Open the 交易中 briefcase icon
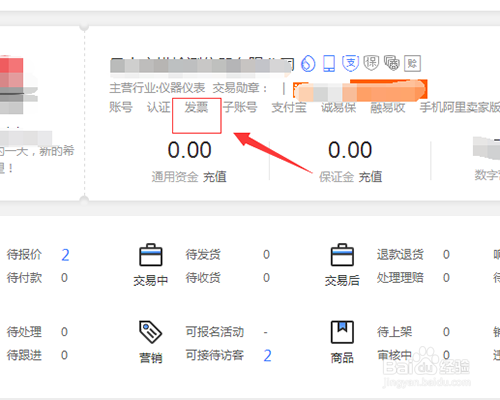Screen dimensions: 500x400 (151, 255)
